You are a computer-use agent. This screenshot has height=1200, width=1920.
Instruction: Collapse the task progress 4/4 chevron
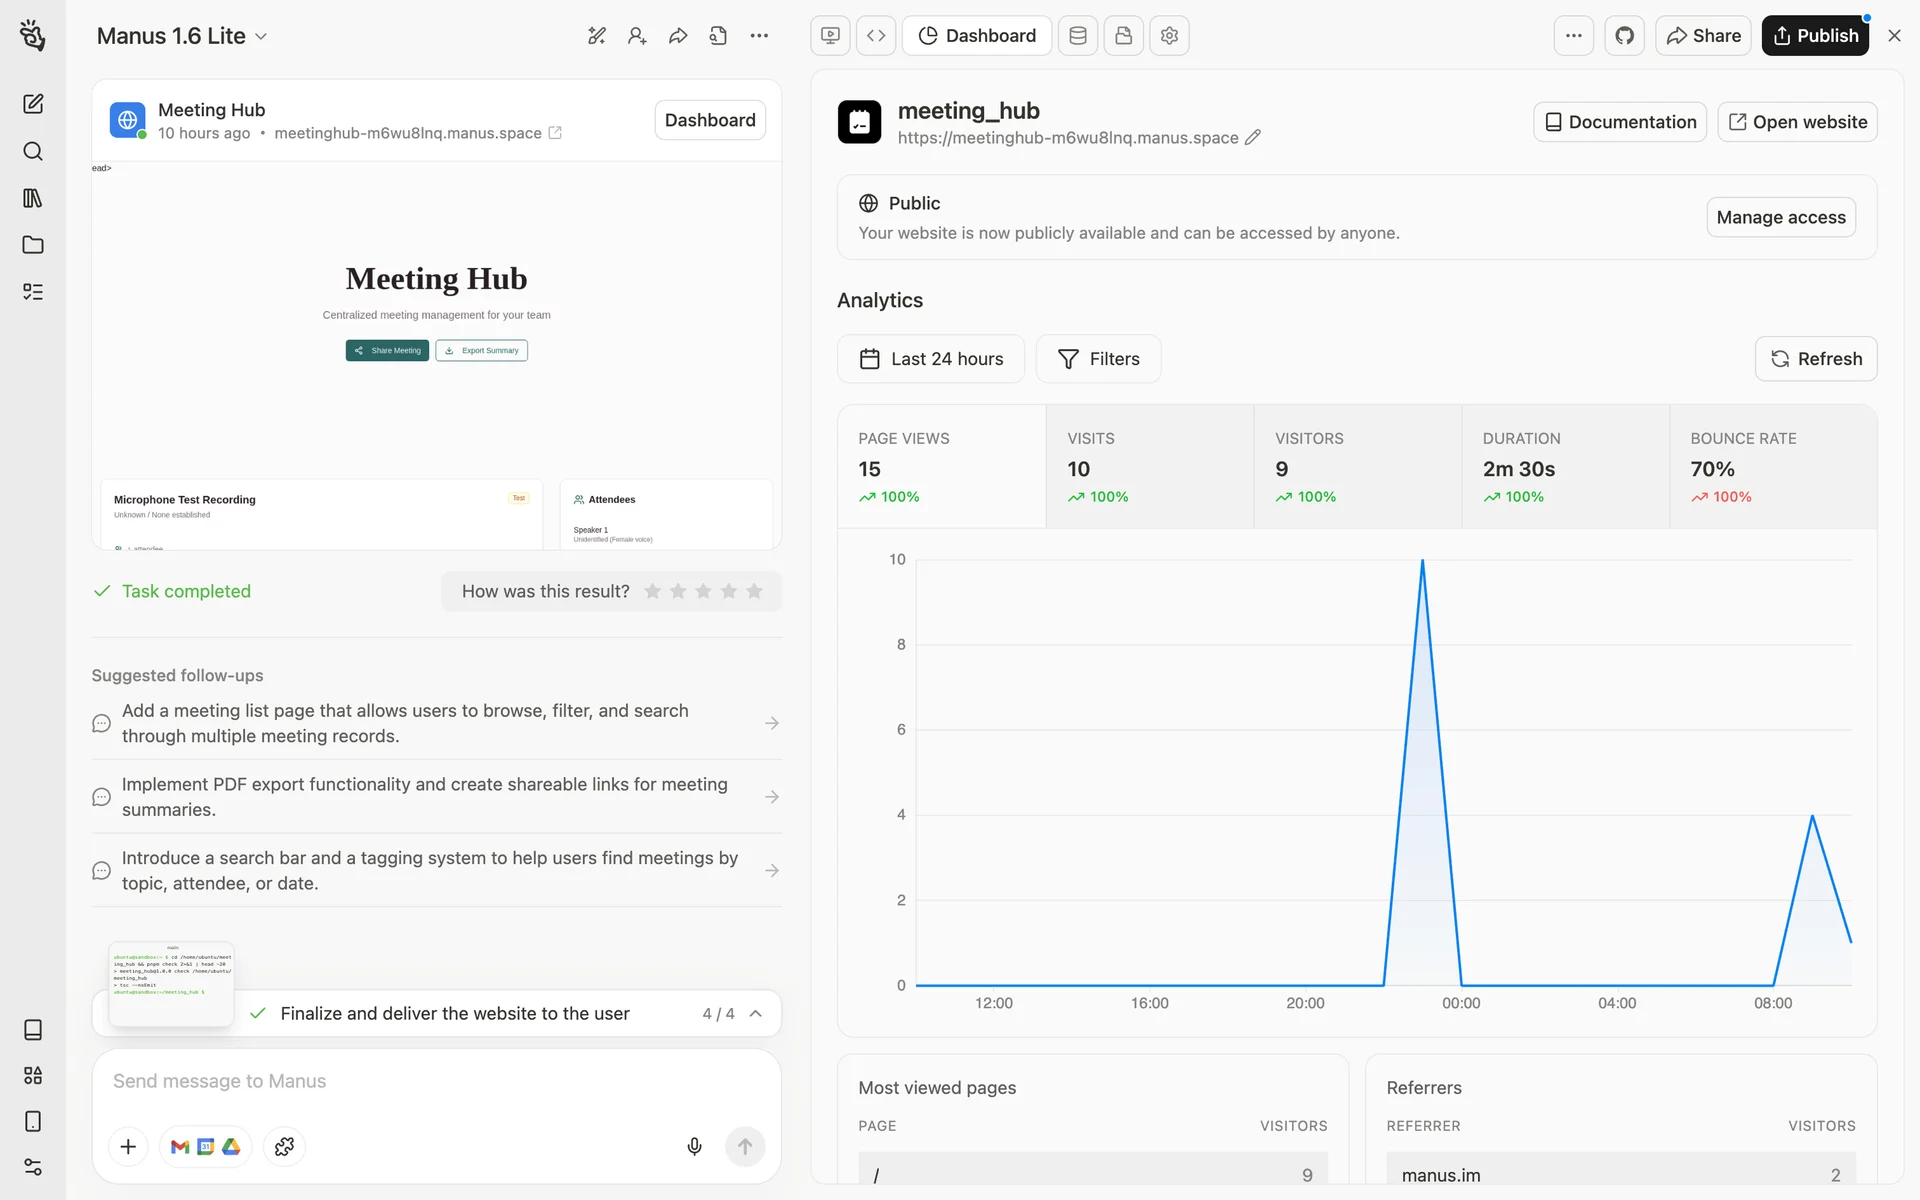[756, 1013]
